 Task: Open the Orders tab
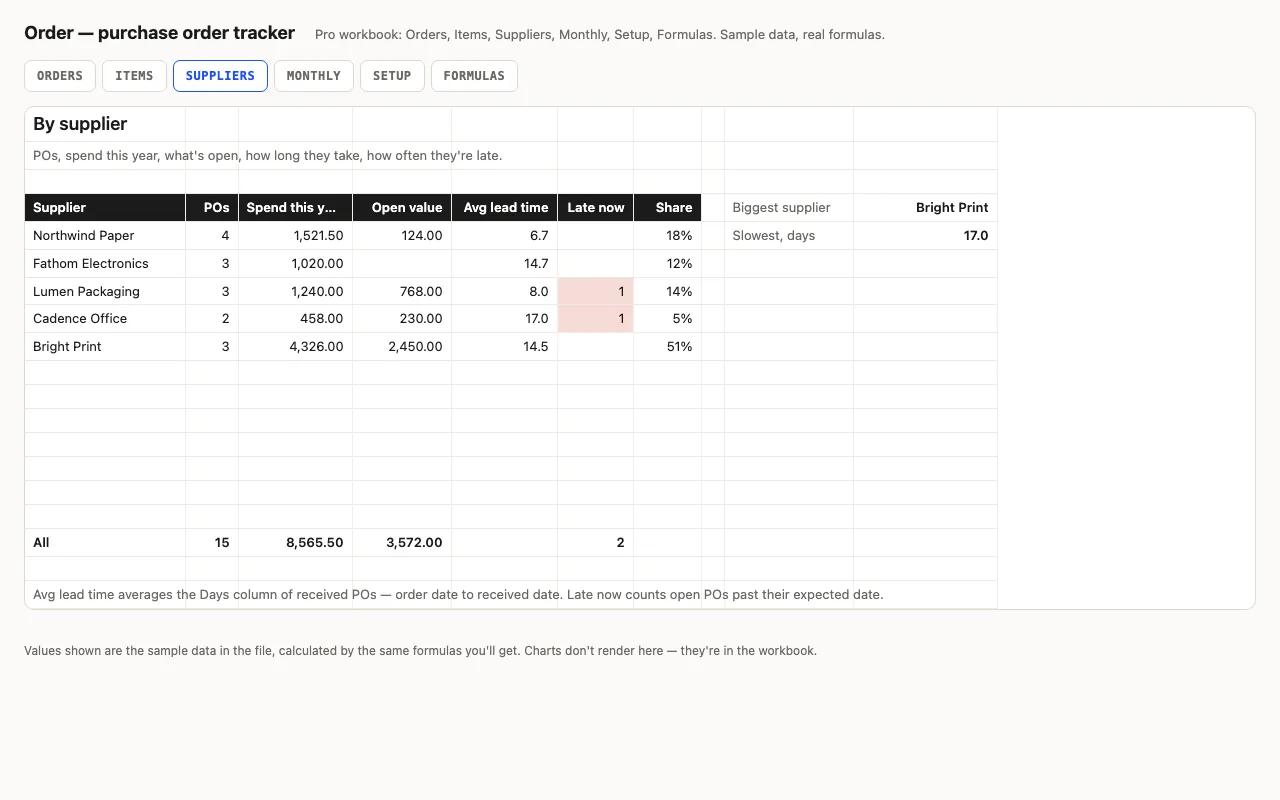pyautogui.click(x=60, y=76)
